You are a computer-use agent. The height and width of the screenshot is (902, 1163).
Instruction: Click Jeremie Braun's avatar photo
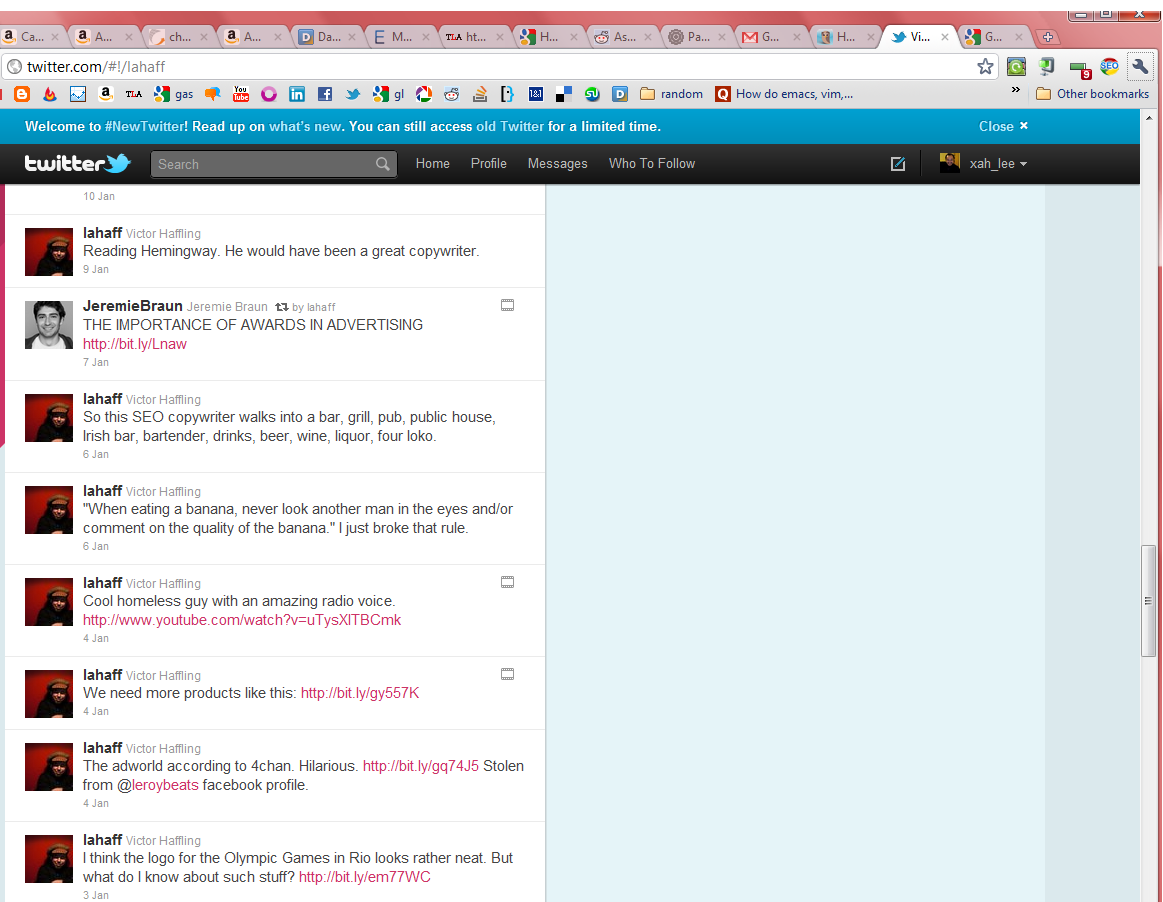(49, 325)
